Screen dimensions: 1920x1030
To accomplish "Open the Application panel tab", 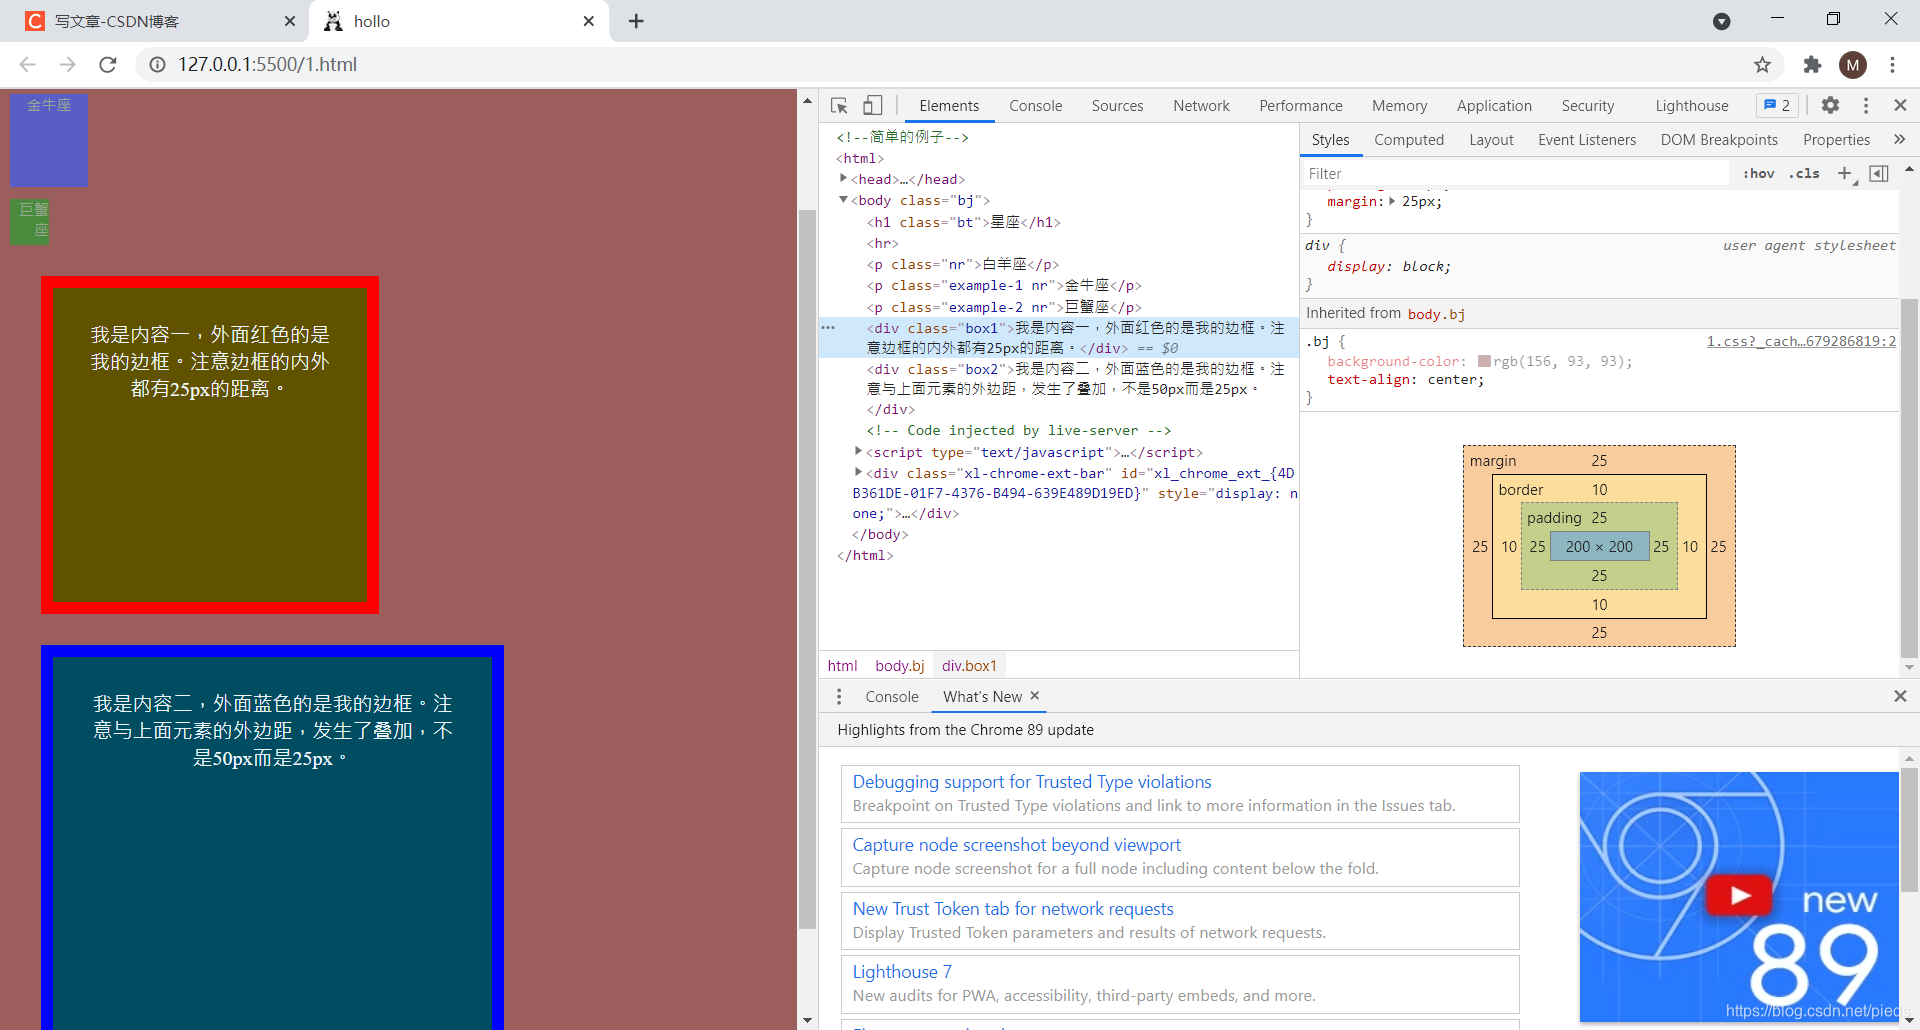I will (1493, 105).
